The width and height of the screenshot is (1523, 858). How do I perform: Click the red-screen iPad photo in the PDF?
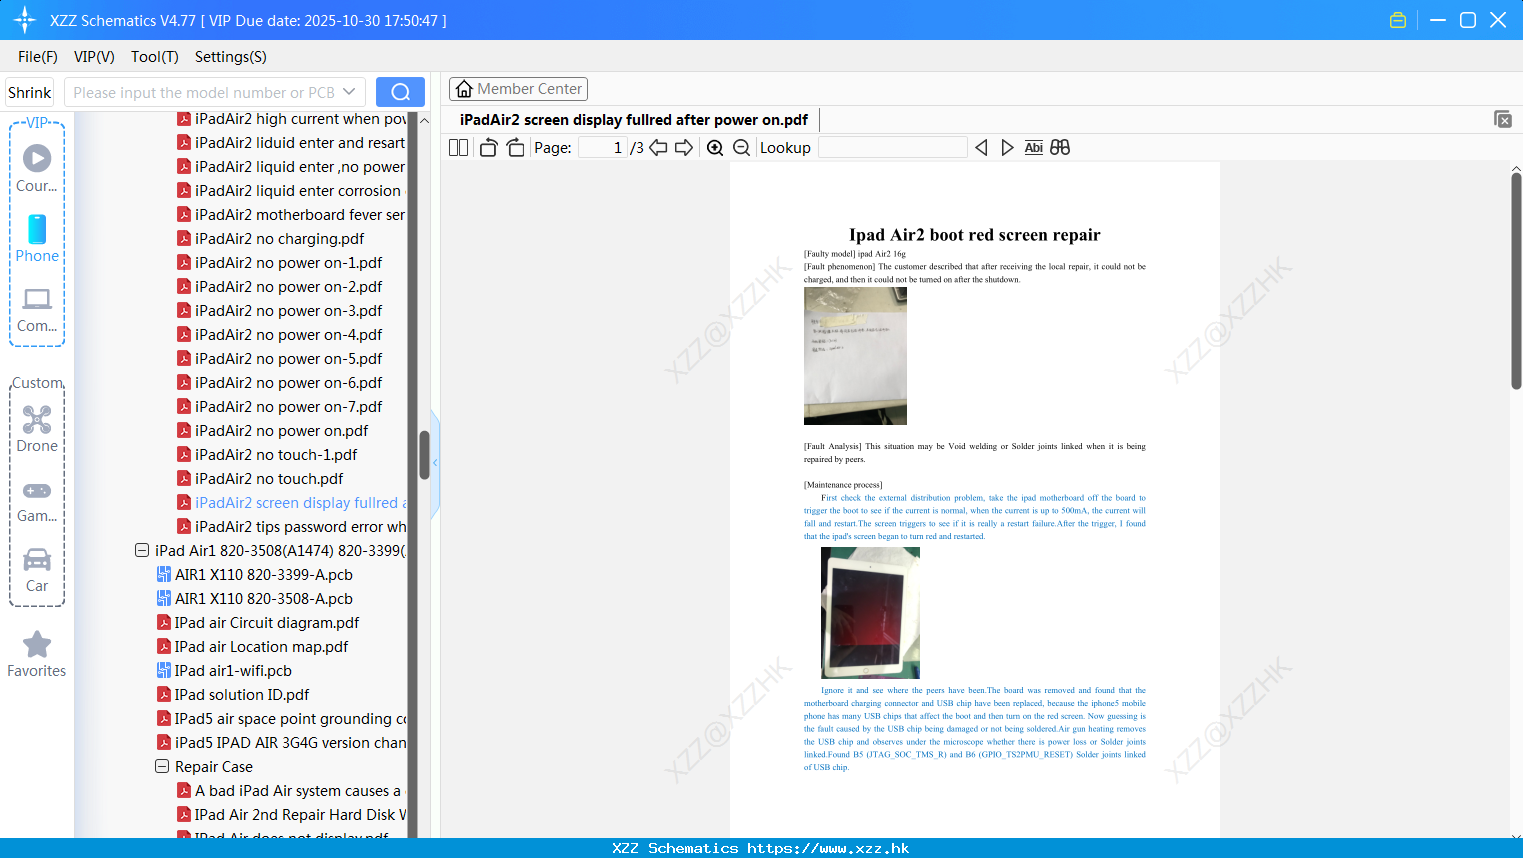click(x=870, y=613)
